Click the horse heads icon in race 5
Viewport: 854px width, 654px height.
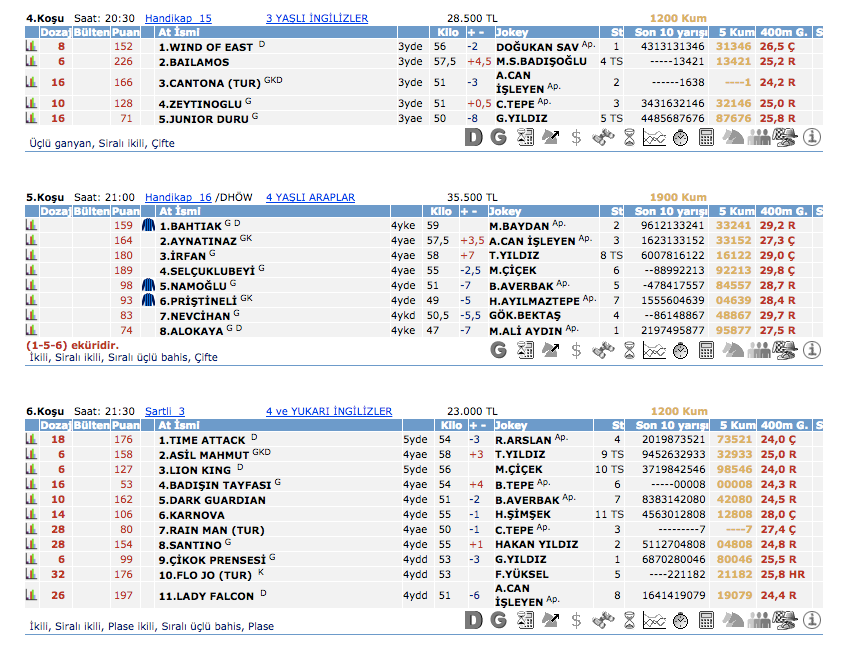click(732, 350)
